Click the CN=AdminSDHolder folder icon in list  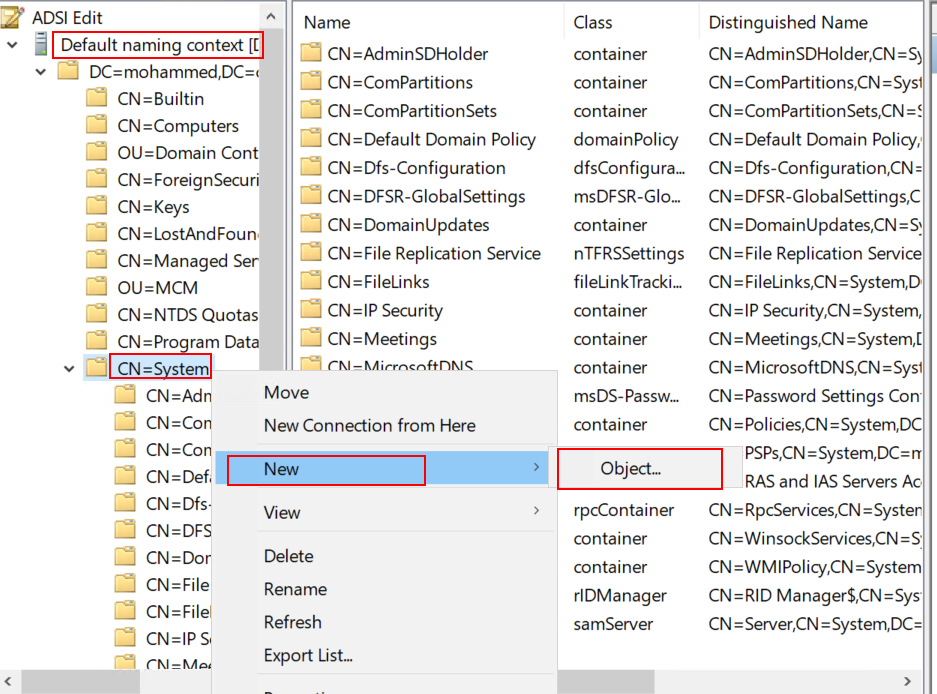pyautogui.click(x=311, y=54)
